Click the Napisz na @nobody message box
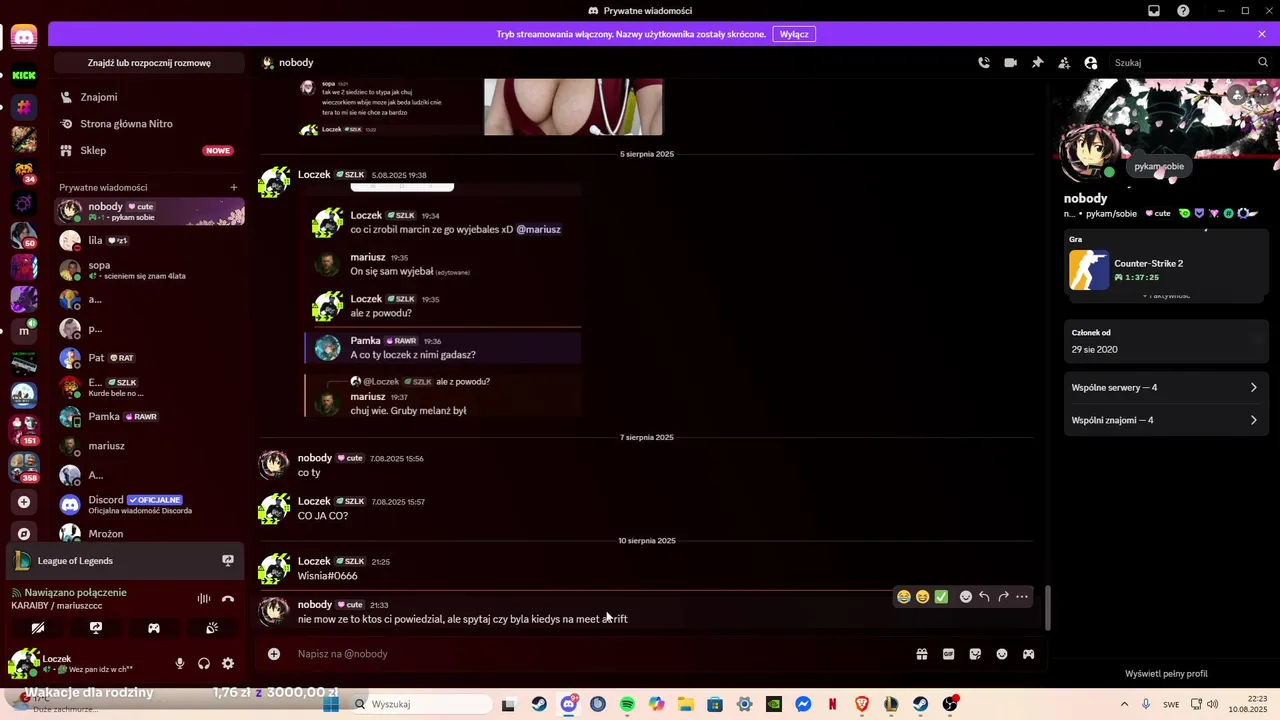 point(600,654)
